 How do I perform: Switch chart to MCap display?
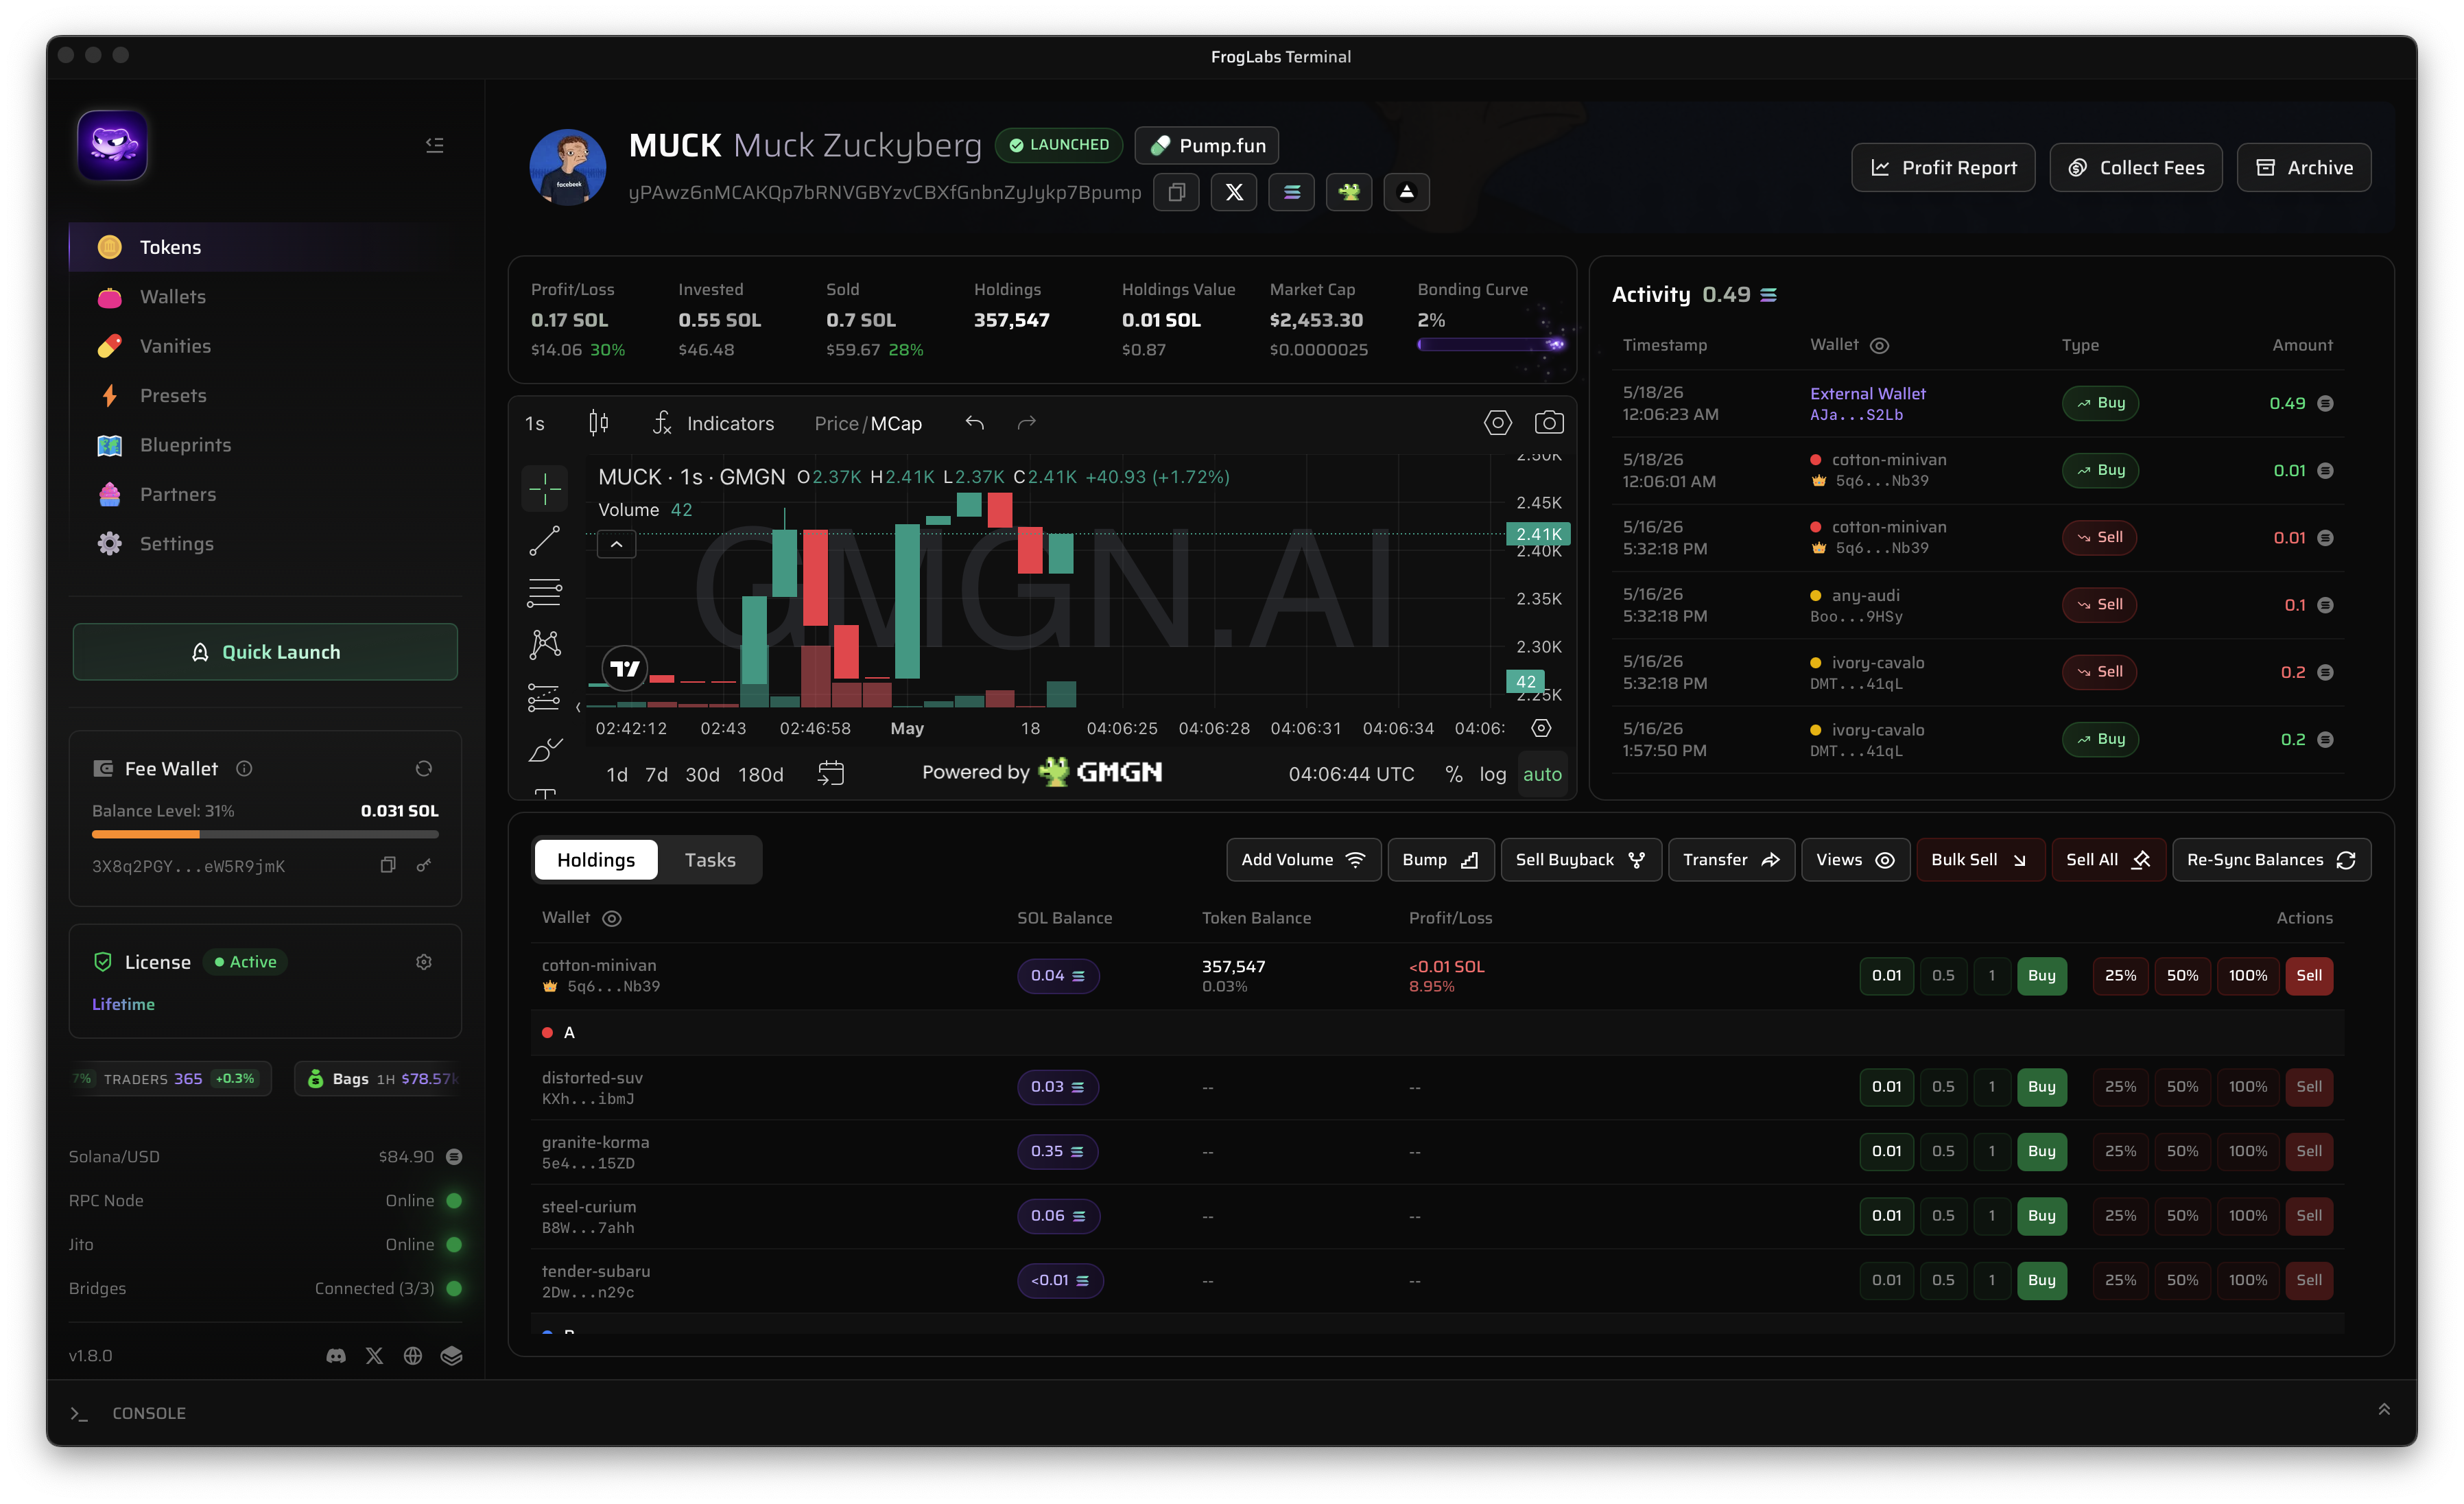896,423
